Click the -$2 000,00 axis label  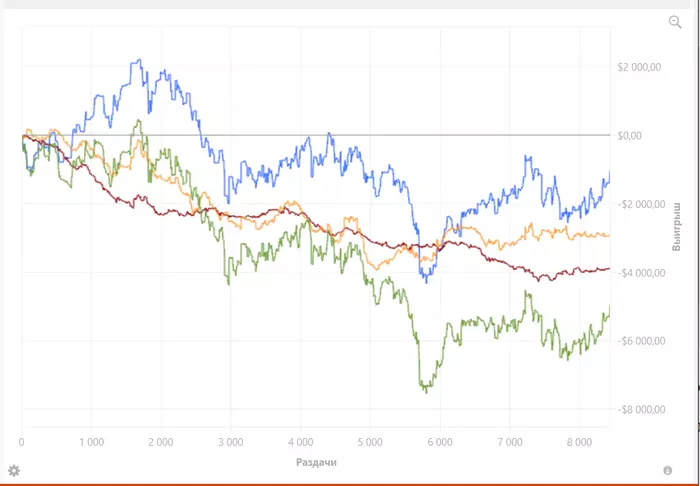tap(642, 204)
